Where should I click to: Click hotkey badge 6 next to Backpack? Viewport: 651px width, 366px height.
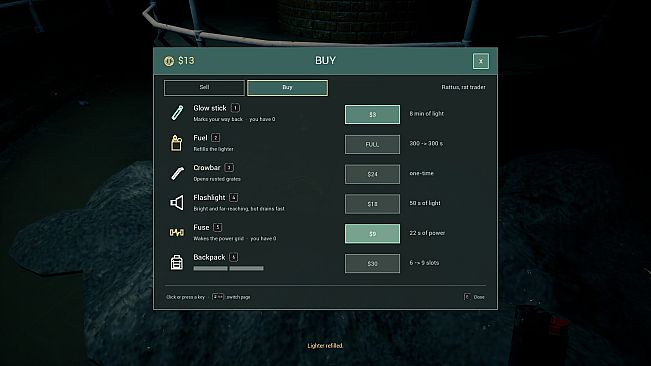click(234, 257)
